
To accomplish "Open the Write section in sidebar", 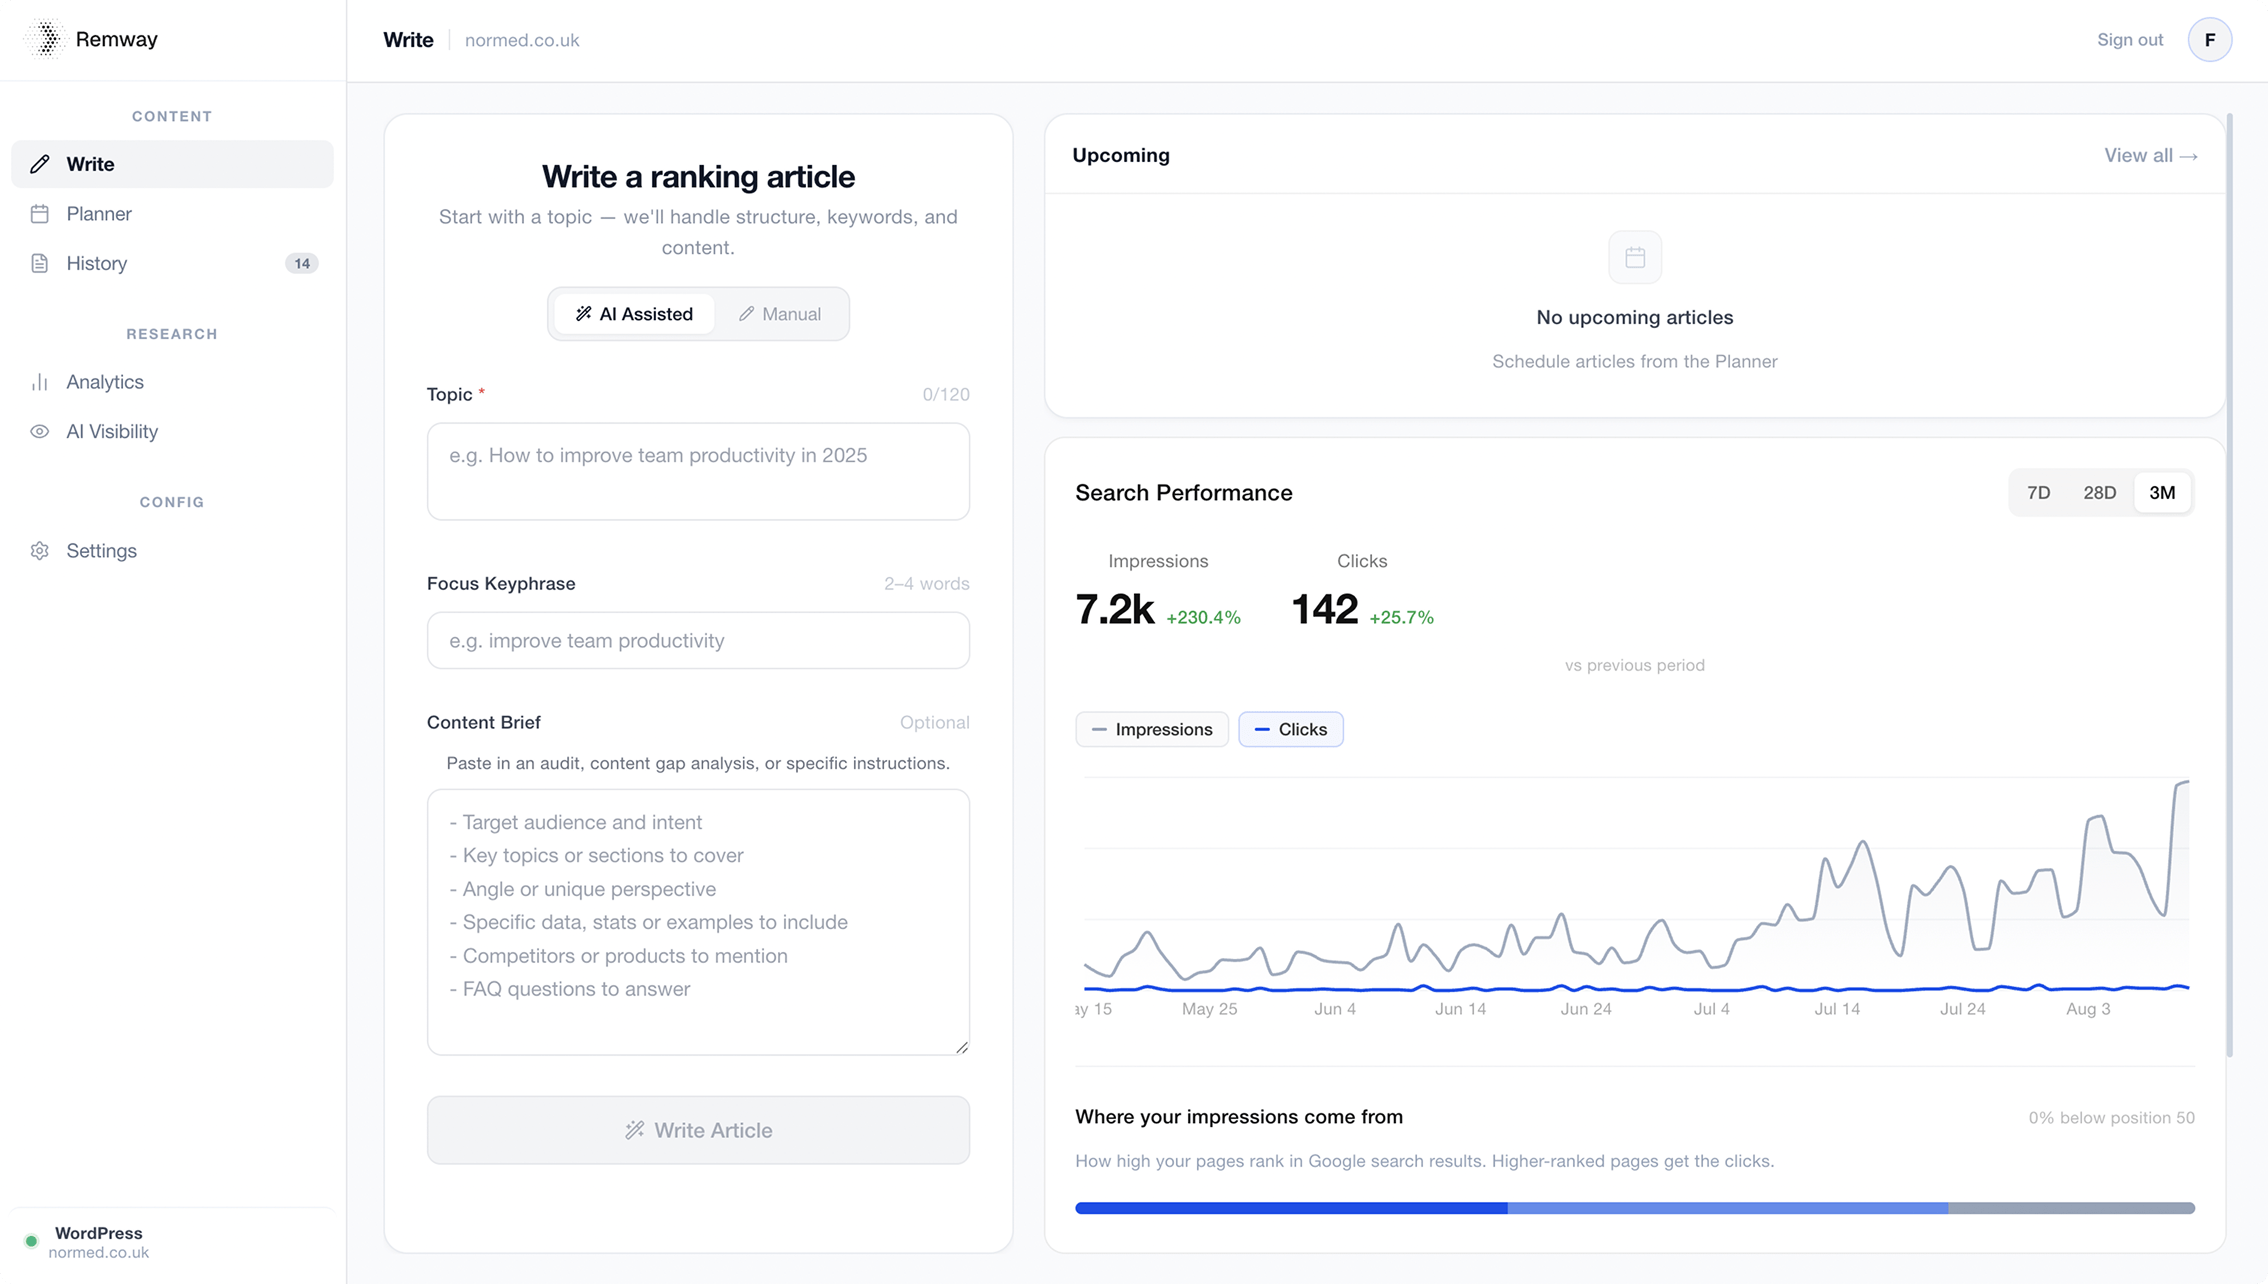I will tap(172, 164).
